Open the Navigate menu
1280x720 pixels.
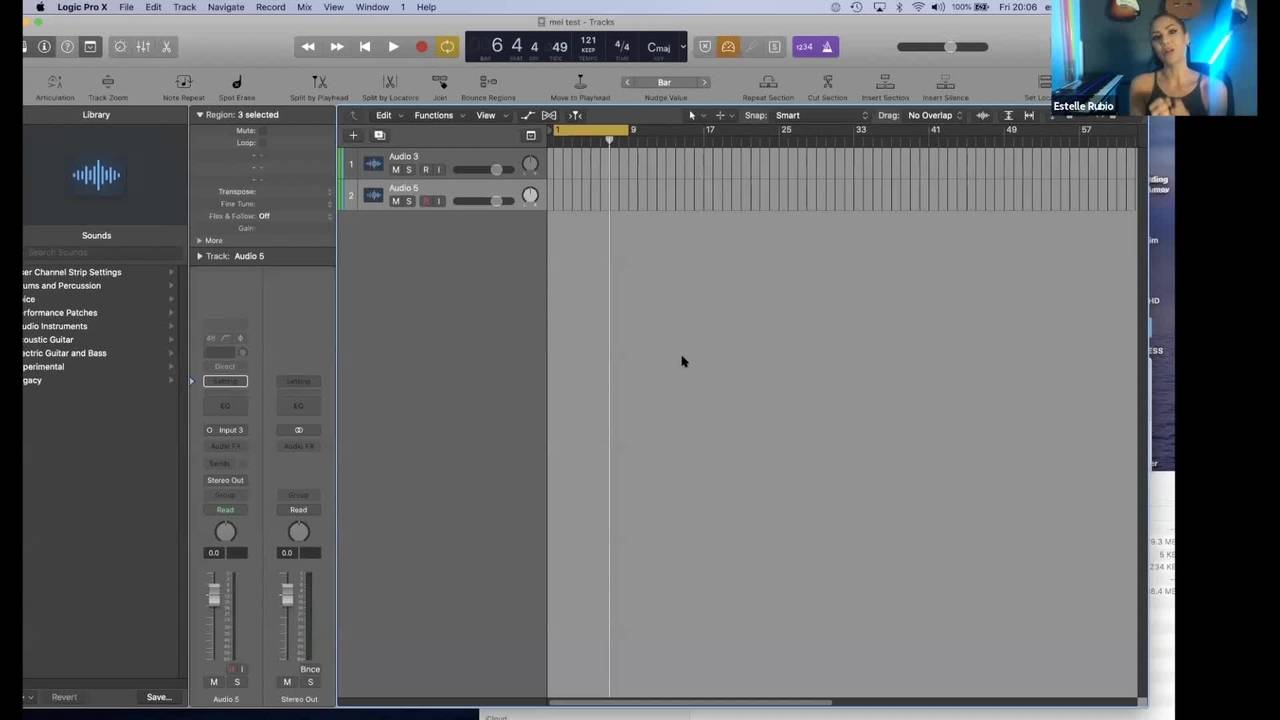pos(226,7)
